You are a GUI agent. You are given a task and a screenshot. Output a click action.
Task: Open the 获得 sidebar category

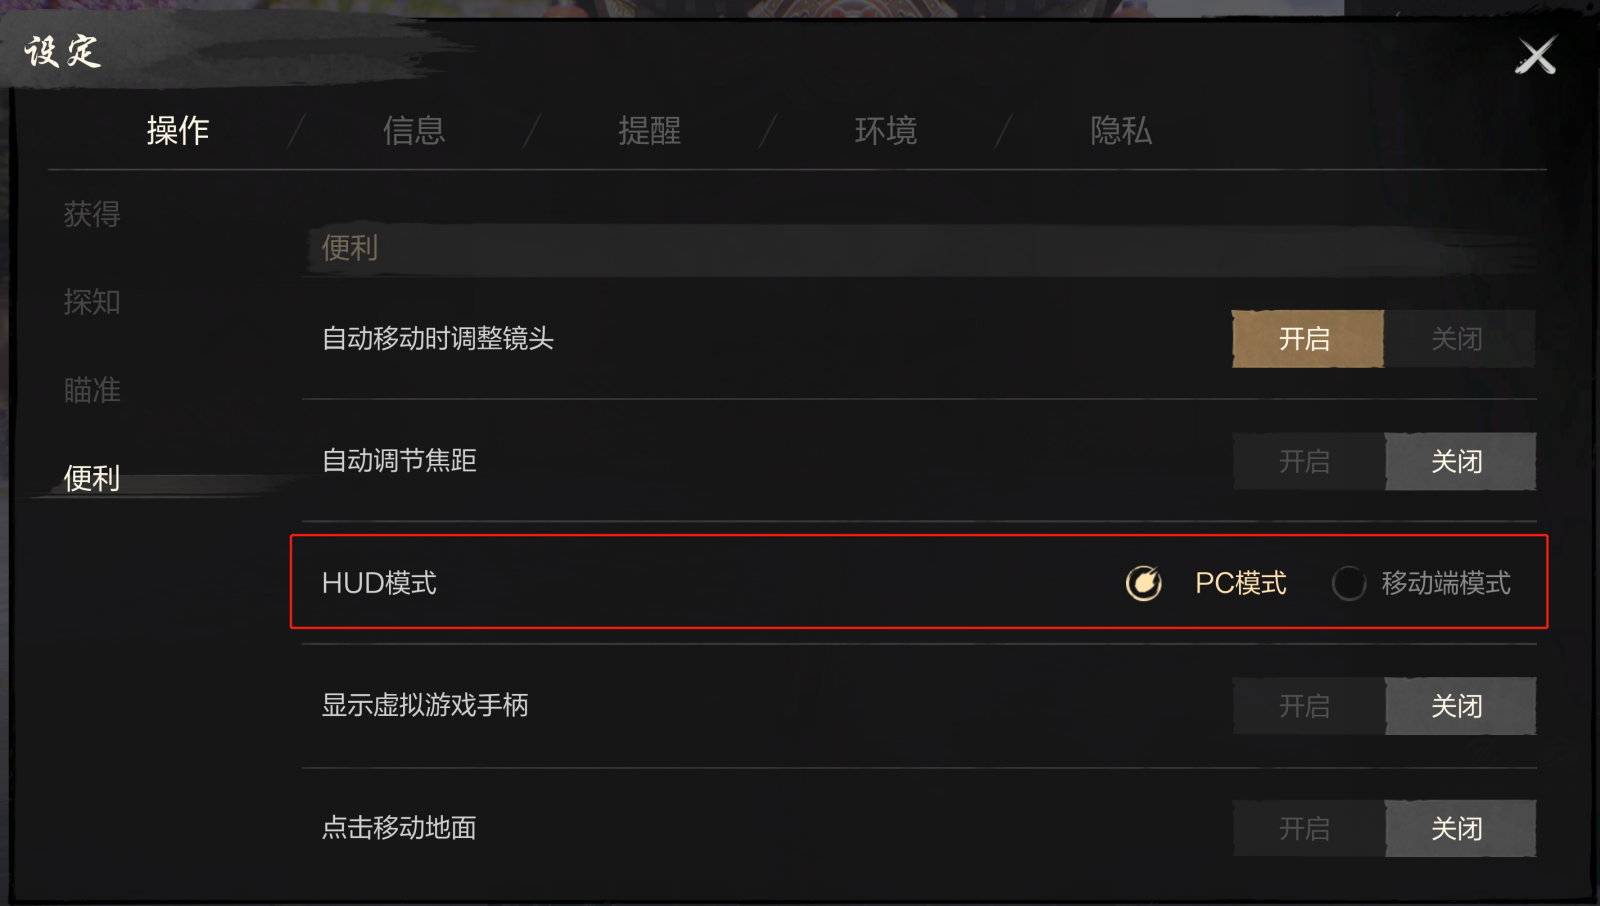92,214
